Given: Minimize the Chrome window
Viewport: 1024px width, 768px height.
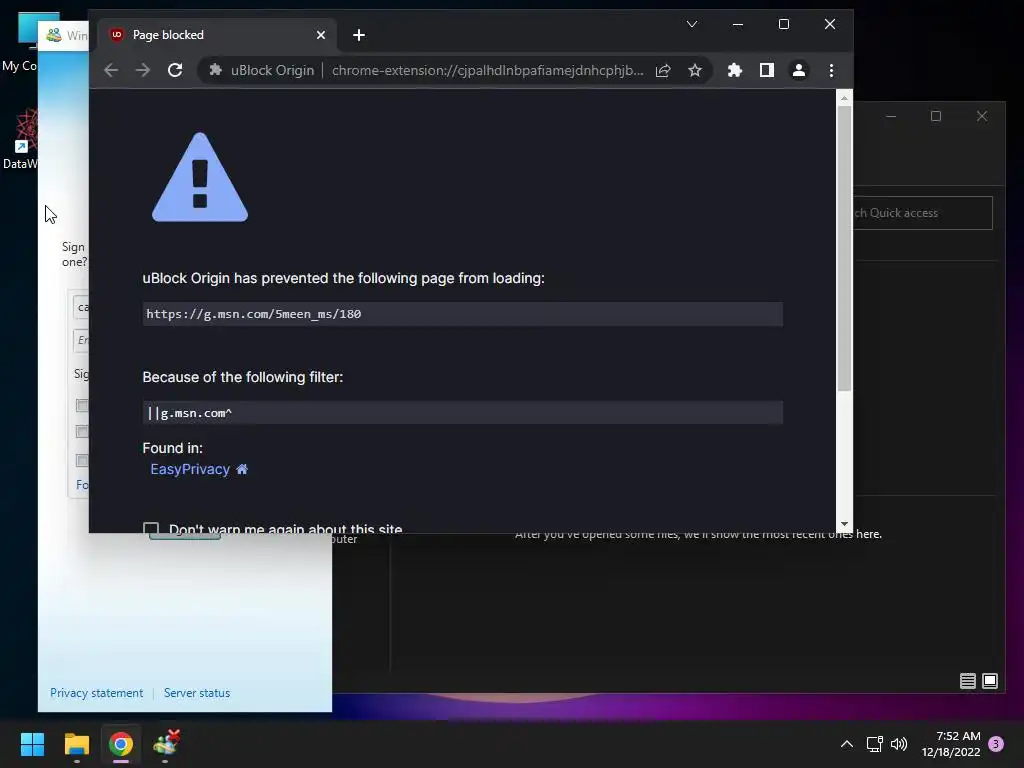Looking at the screenshot, I should 738,24.
